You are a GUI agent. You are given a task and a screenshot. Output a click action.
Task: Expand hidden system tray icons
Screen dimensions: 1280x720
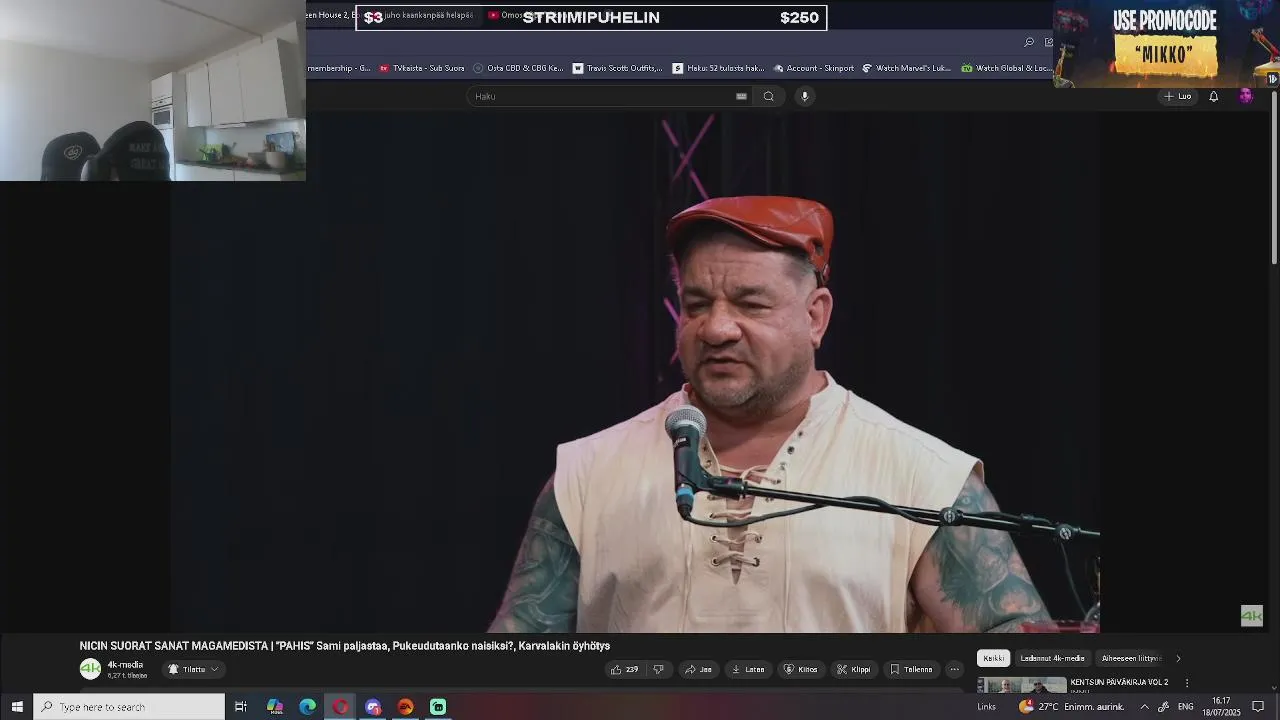click(1145, 707)
